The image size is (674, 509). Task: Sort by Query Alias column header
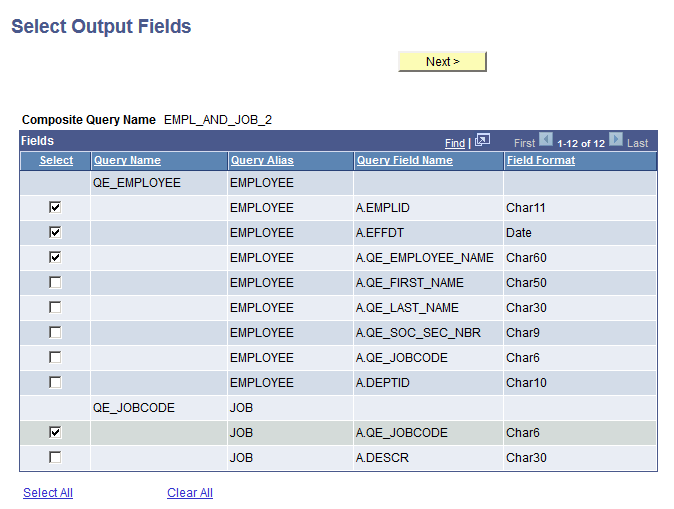pyautogui.click(x=262, y=160)
